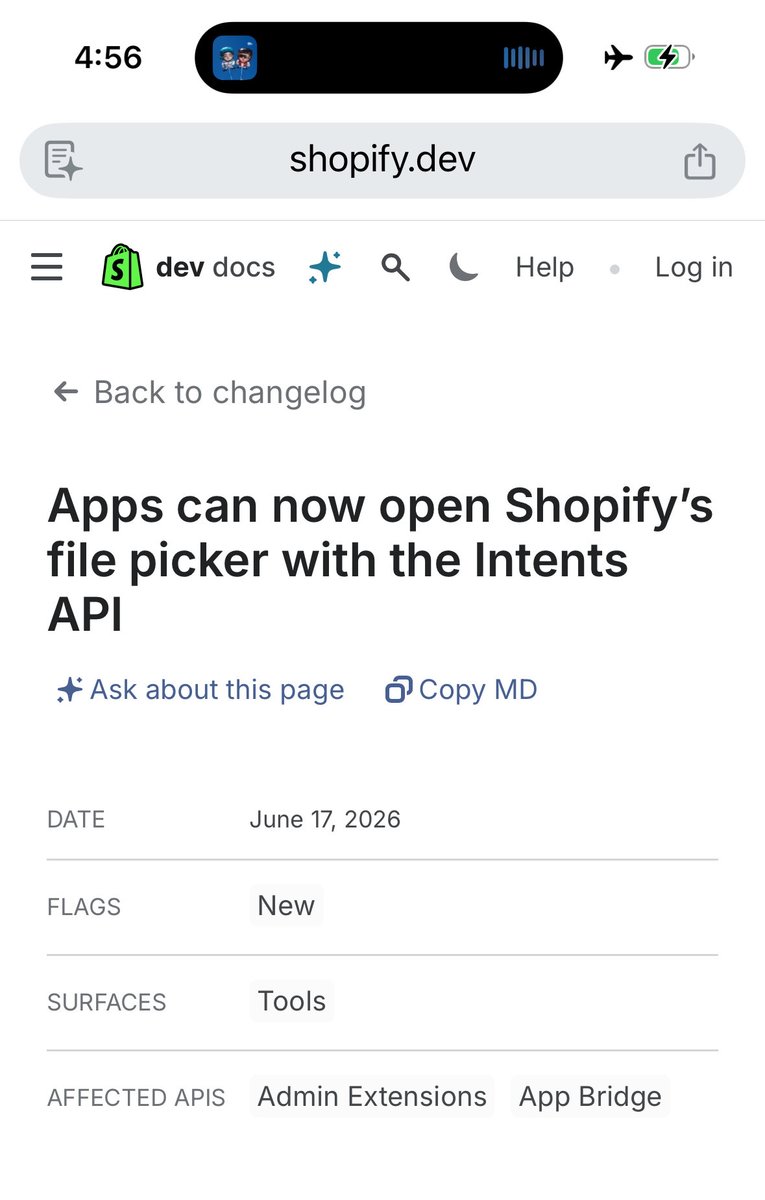Select the New flag tag
This screenshot has width=765, height=1200.
(x=286, y=905)
